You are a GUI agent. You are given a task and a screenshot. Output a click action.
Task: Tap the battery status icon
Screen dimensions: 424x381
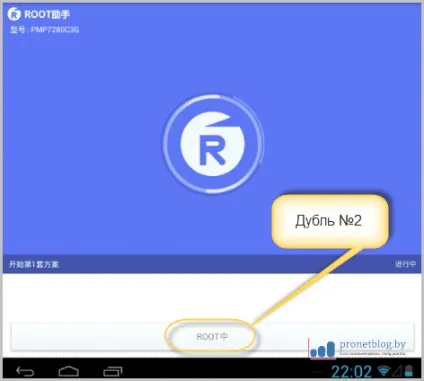click(409, 370)
